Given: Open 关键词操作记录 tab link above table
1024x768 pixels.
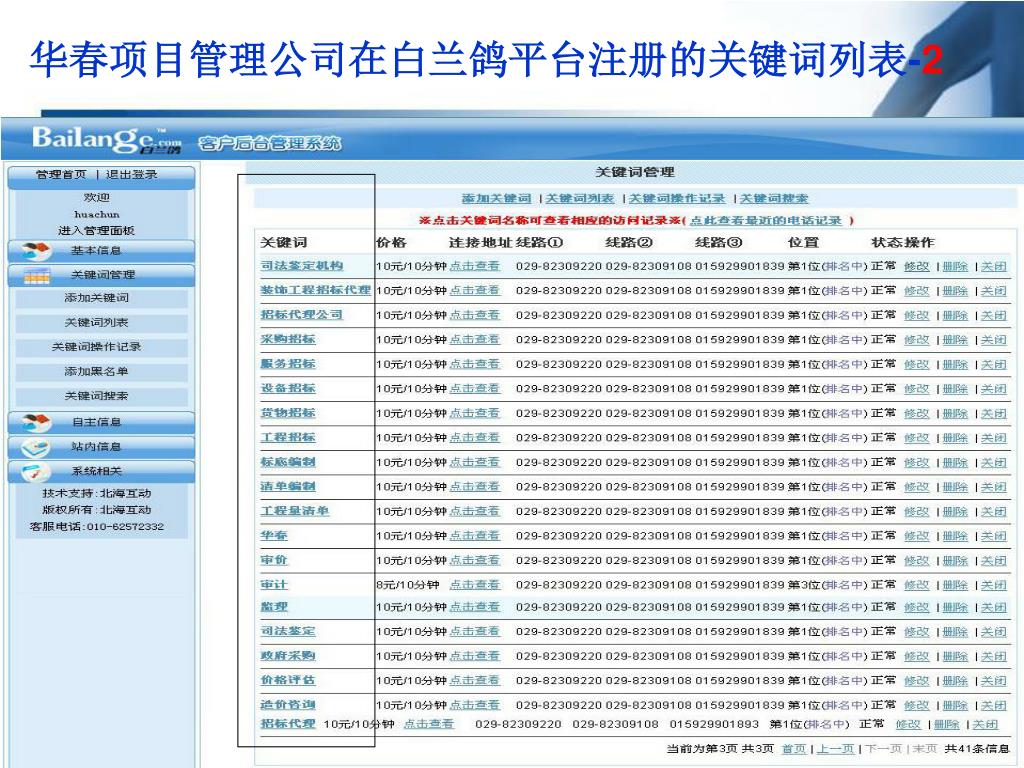Looking at the screenshot, I should 677,199.
